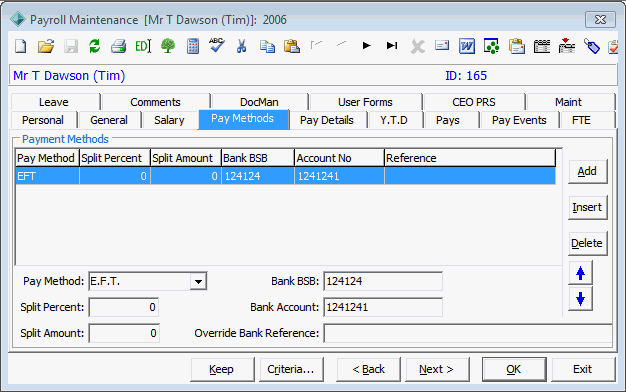626x392 pixels.
Task: Move payment method down with blue arrow
Action: (x=580, y=299)
